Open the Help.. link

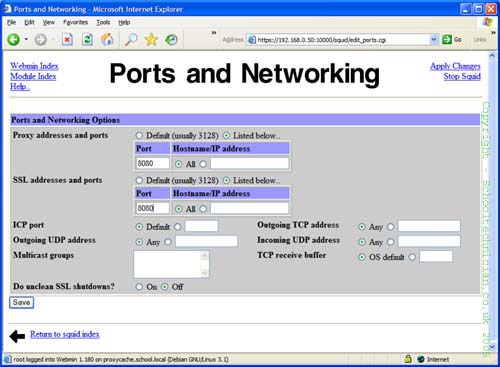(x=20, y=87)
